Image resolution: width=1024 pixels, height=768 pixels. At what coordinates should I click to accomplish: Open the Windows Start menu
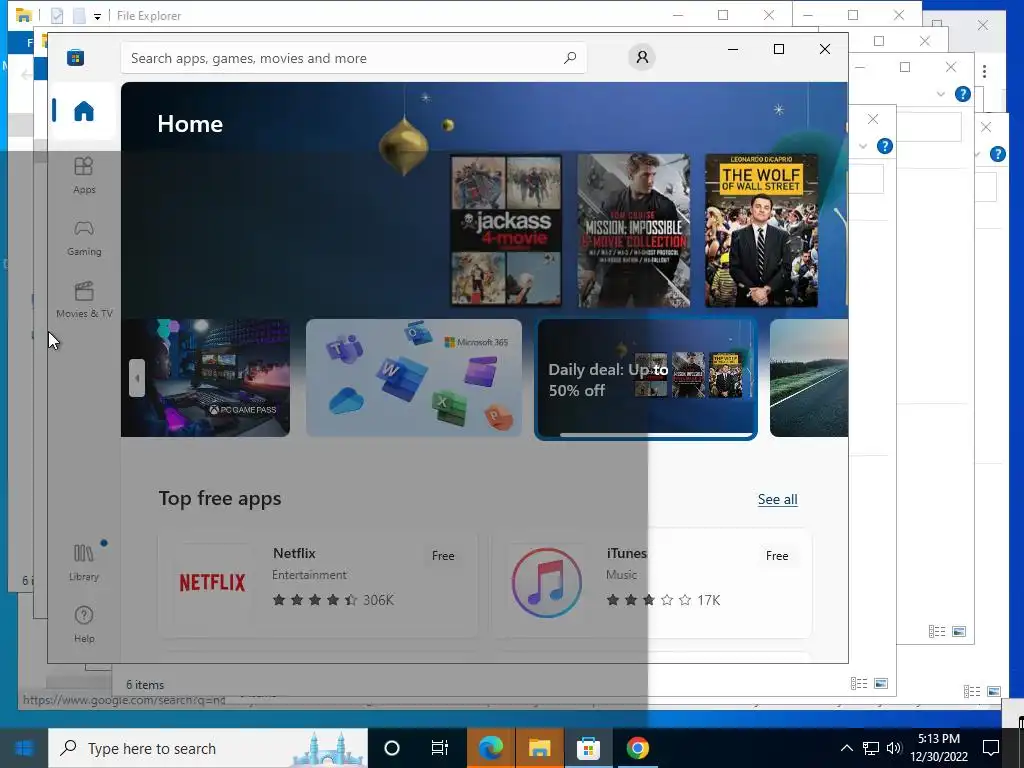click(x=24, y=748)
